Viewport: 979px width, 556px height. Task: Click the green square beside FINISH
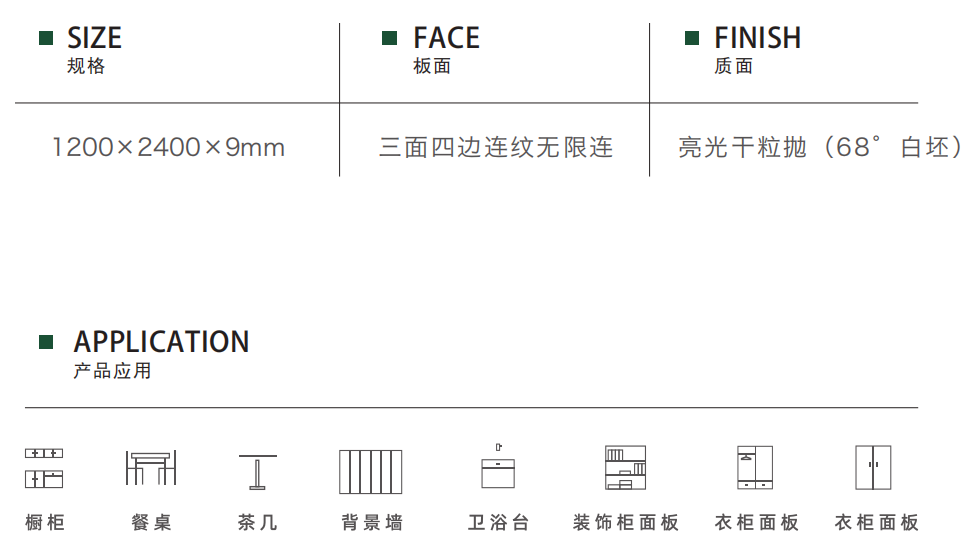coord(692,38)
